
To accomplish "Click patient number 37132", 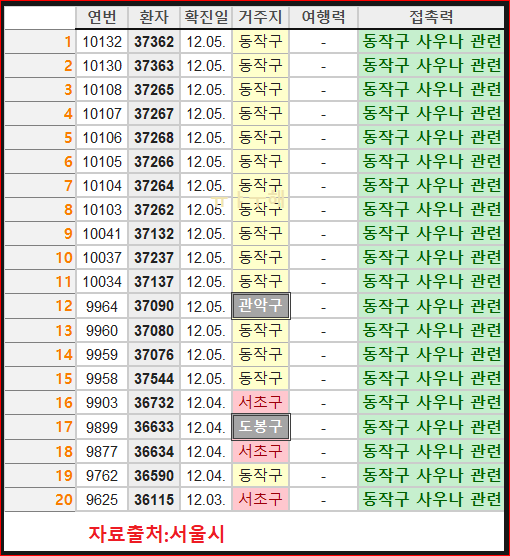I will coord(154,234).
